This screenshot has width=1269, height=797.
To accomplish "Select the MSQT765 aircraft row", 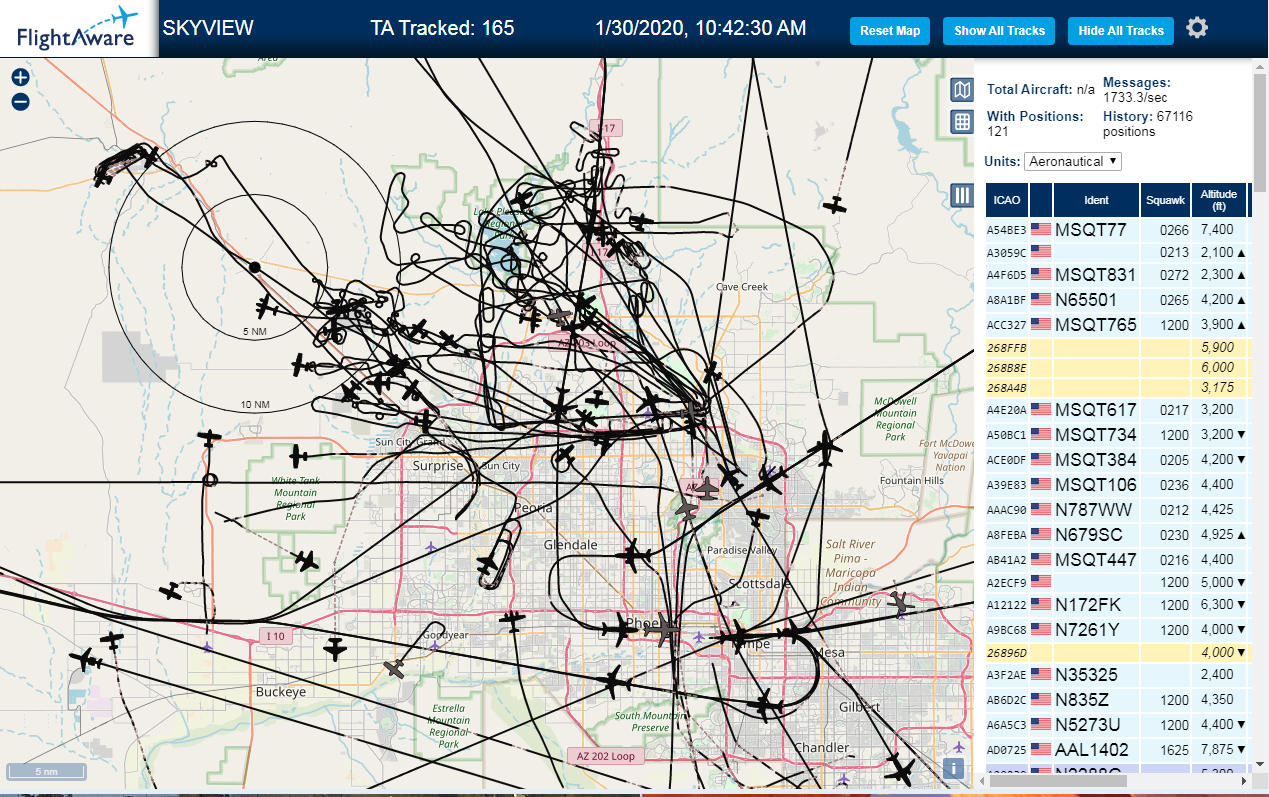I will tap(1117, 324).
